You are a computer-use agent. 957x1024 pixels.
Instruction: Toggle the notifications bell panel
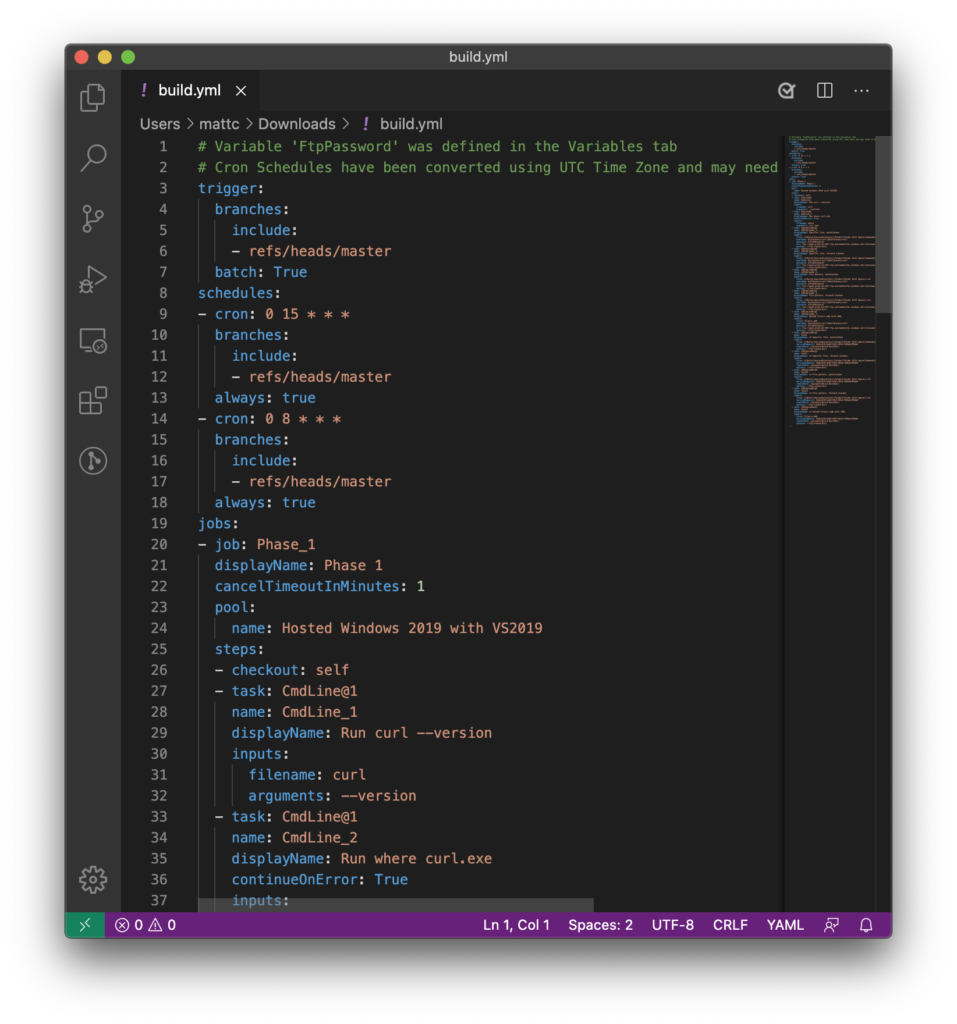point(866,925)
